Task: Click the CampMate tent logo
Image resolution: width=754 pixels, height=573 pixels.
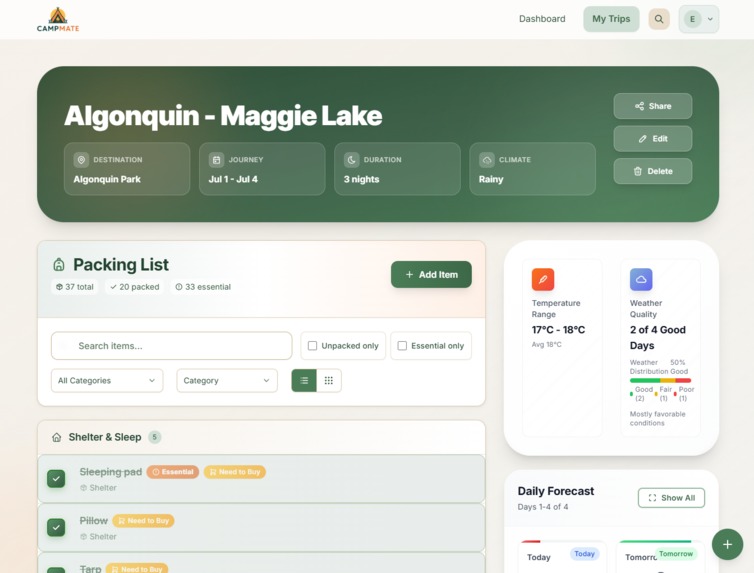Action: point(58,19)
